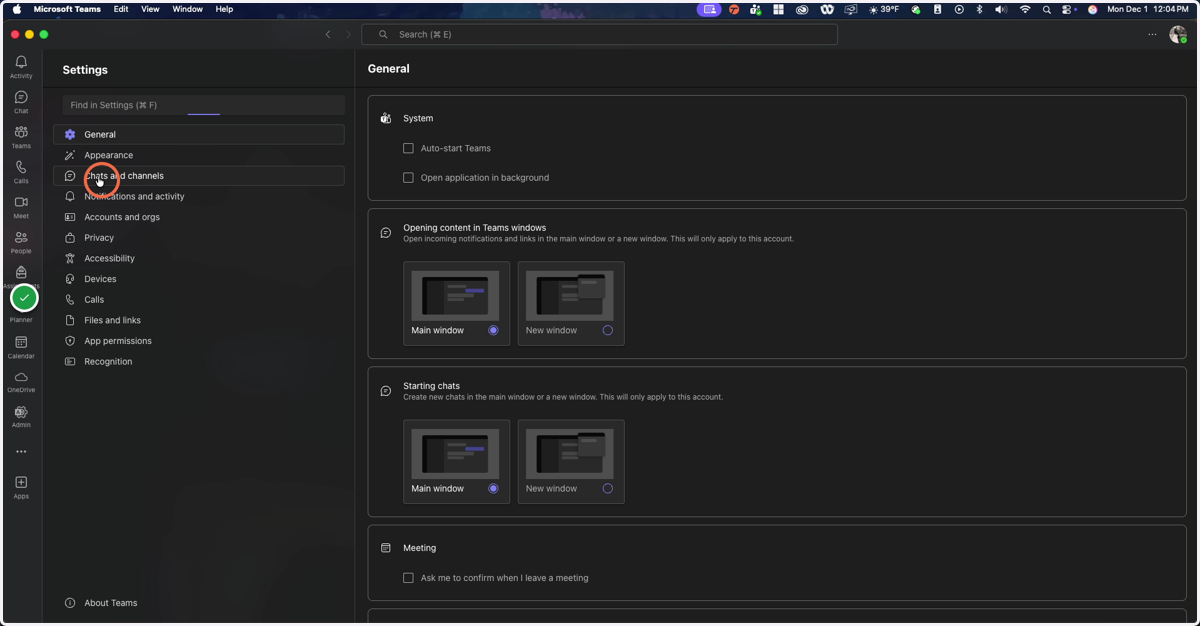Open the Creative Cloud menu bar icon

802,9
